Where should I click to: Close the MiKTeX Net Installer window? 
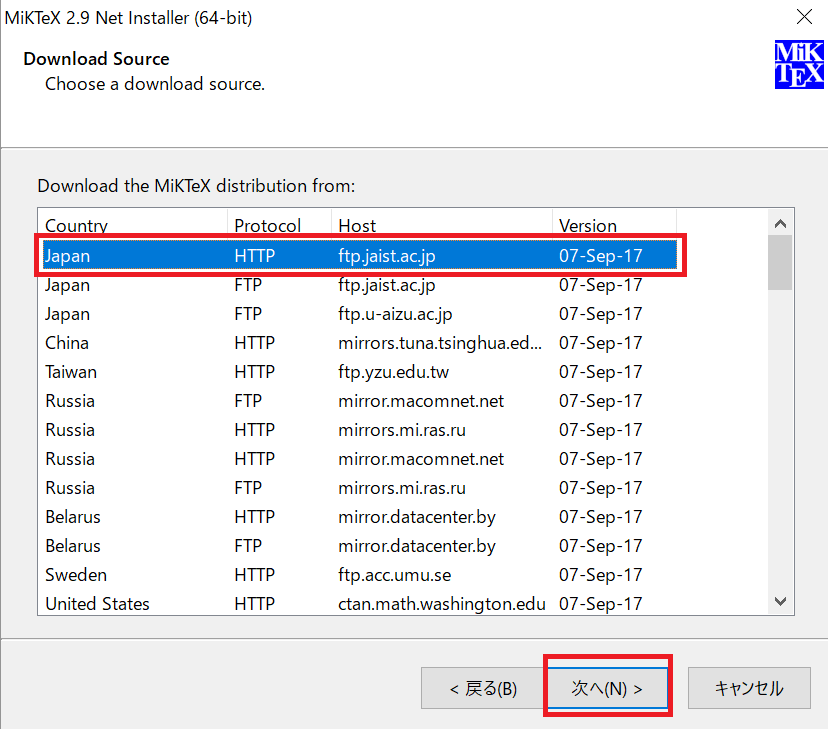pyautogui.click(x=804, y=17)
